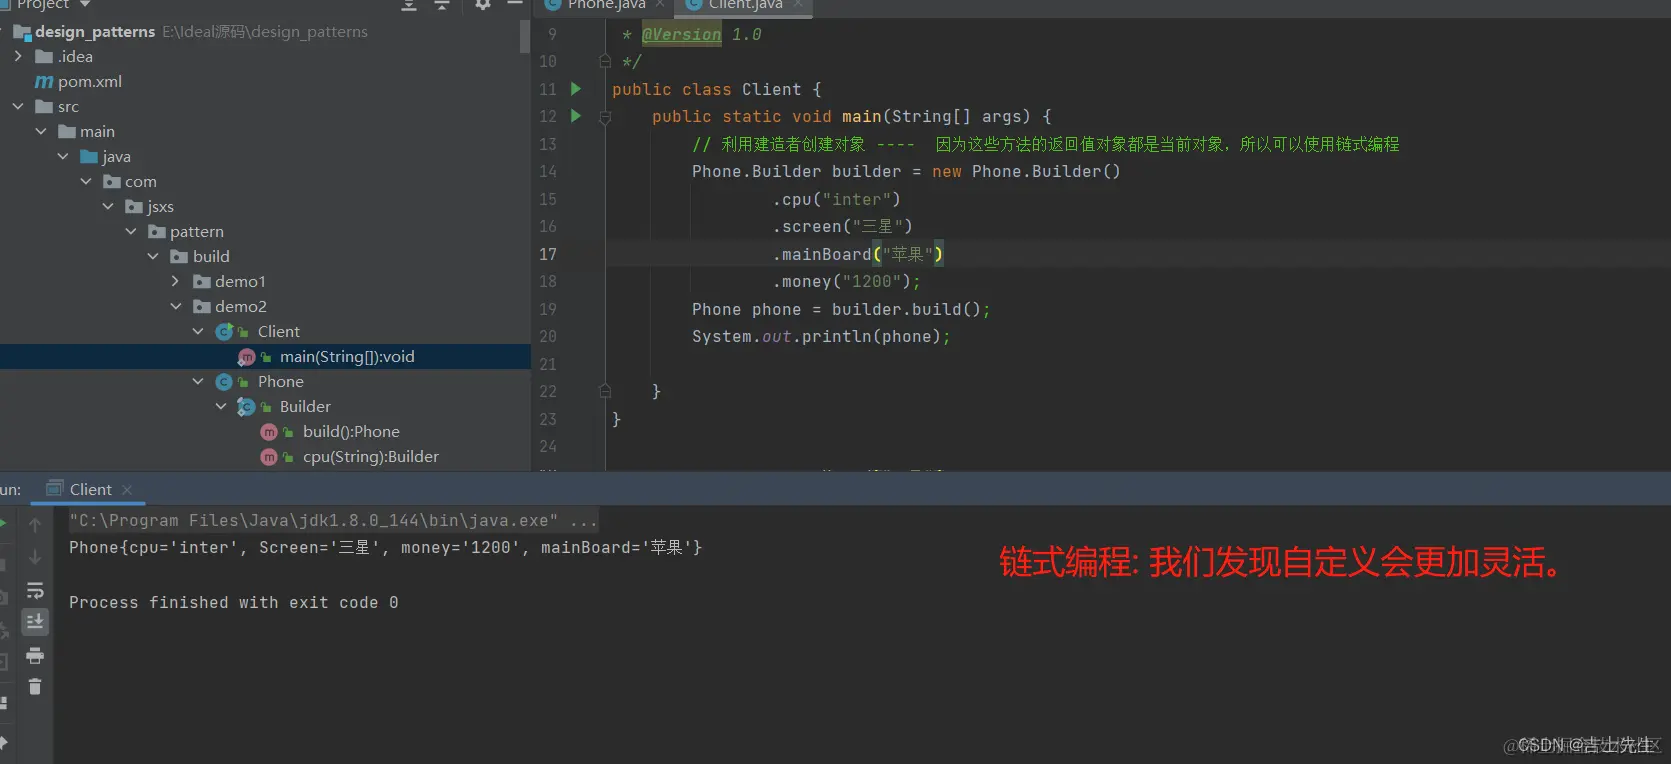Screen dimensions: 1671x764
Task: Collapse the jsxs package
Action: (108, 207)
